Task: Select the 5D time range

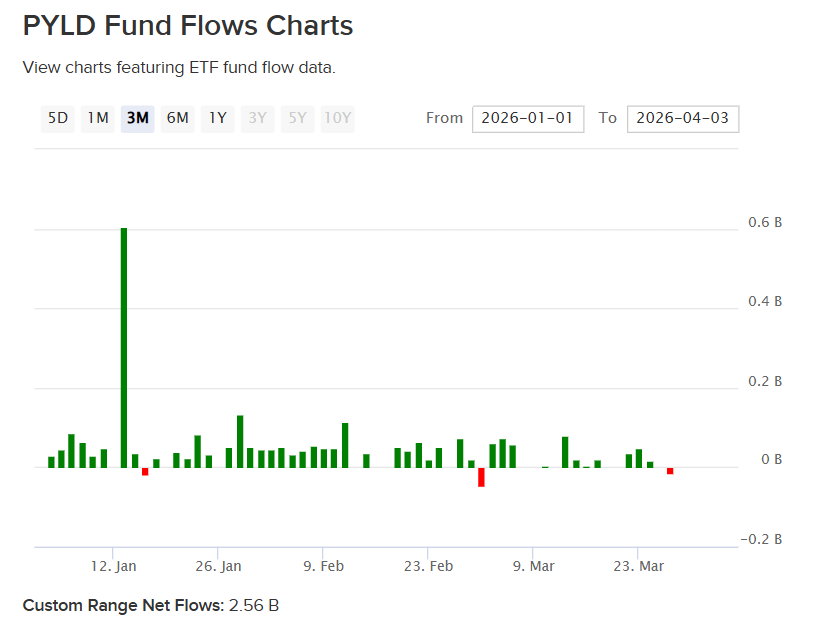Action: (58, 119)
